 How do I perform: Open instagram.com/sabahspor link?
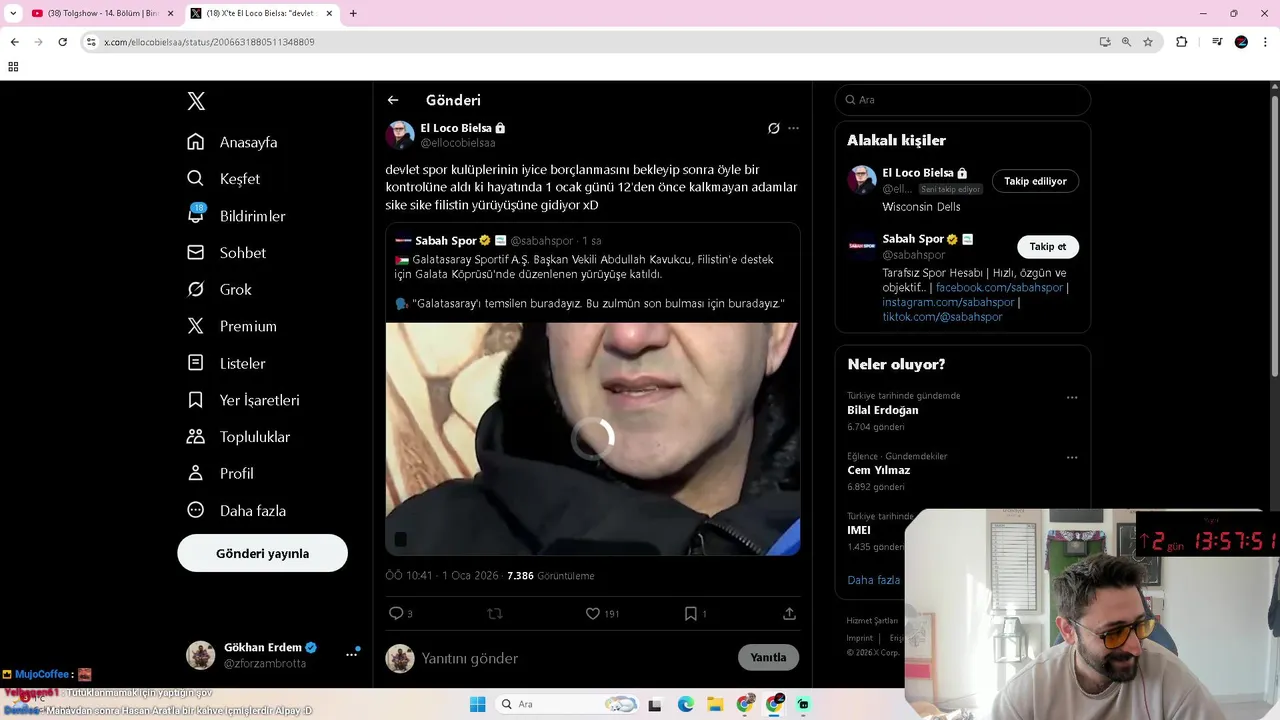948,302
